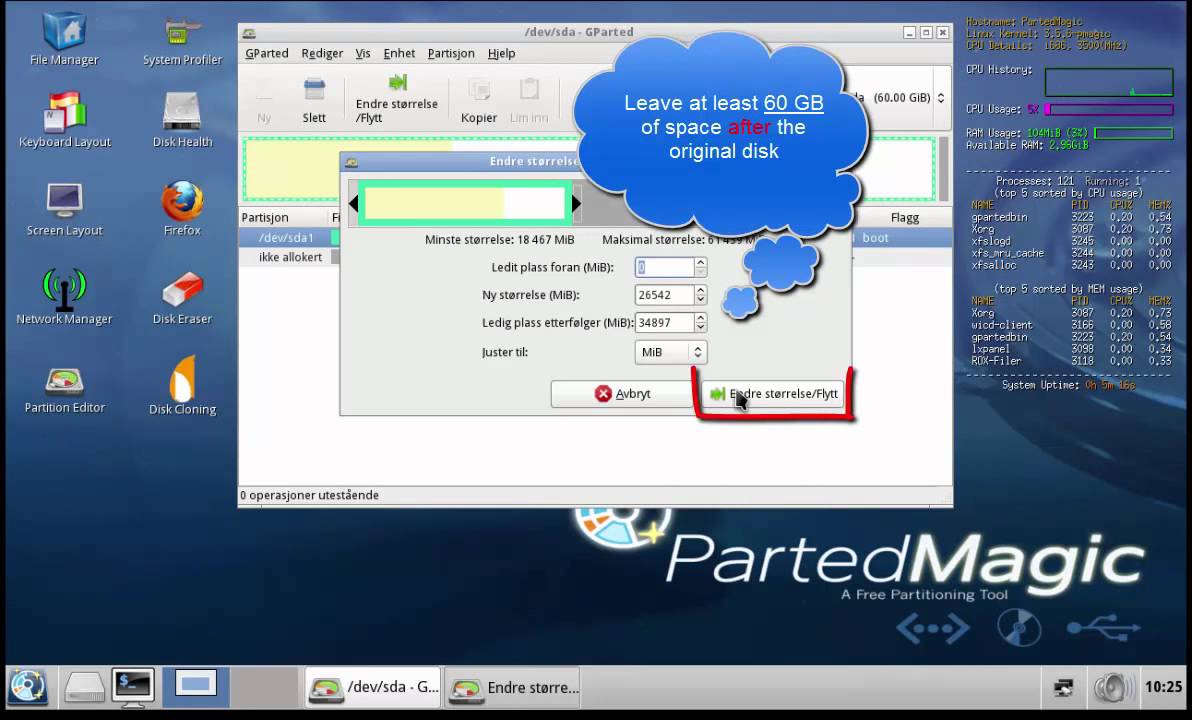Click the GParted window title bar icon
The height and width of the screenshot is (720, 1192).
click(x=249, y=33)
